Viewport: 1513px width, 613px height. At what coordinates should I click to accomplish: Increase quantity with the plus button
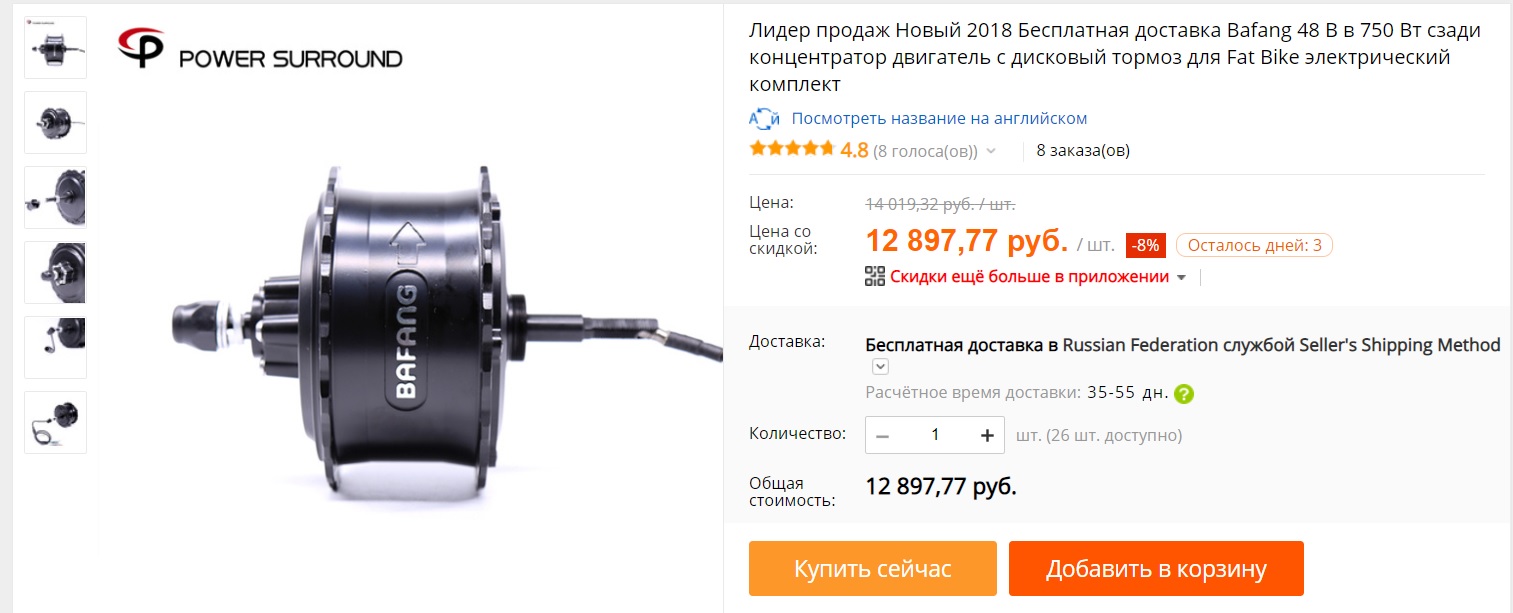(x=987, y=435)
